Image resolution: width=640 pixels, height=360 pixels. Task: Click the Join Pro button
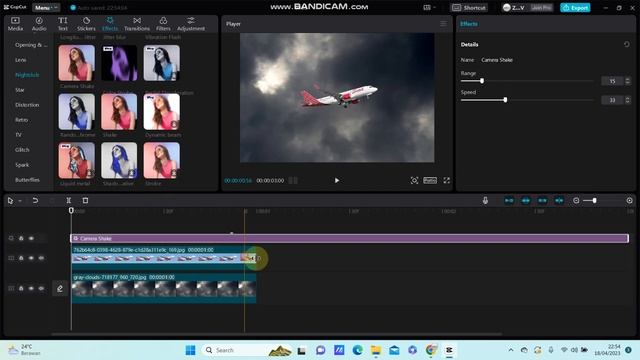541,7
